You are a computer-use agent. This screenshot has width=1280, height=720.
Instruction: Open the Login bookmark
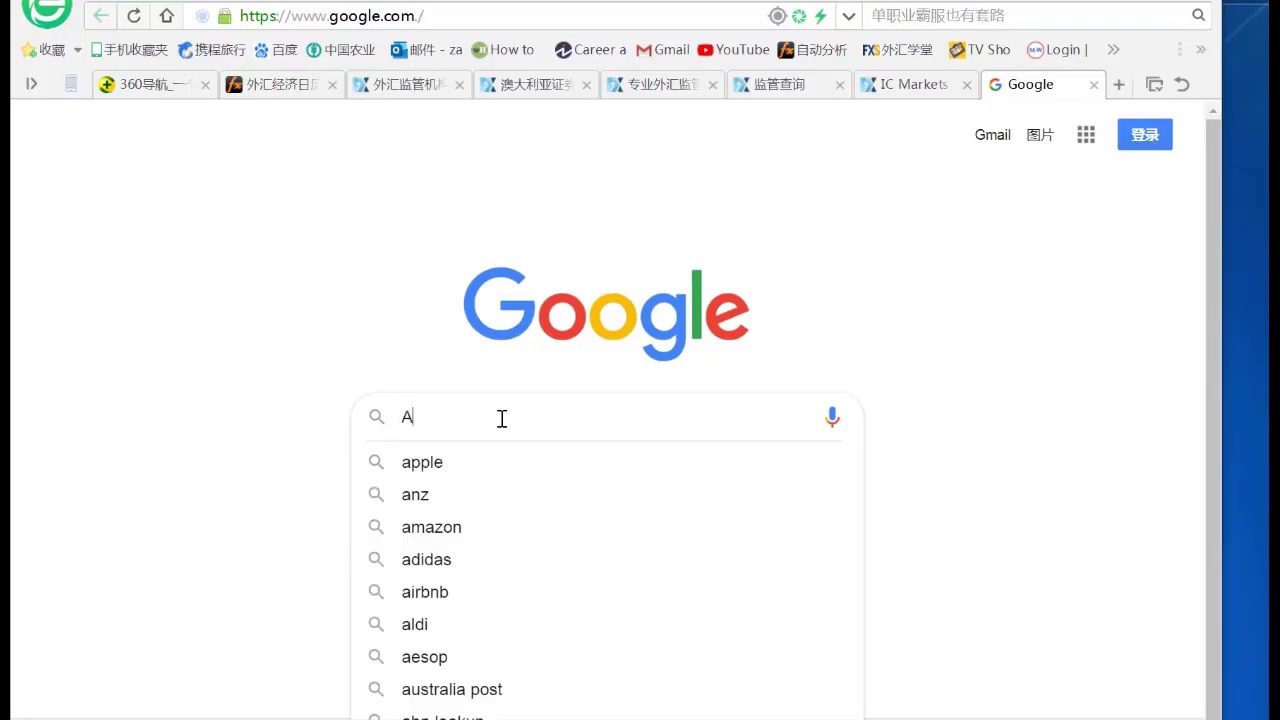[x=1057, y=50]
